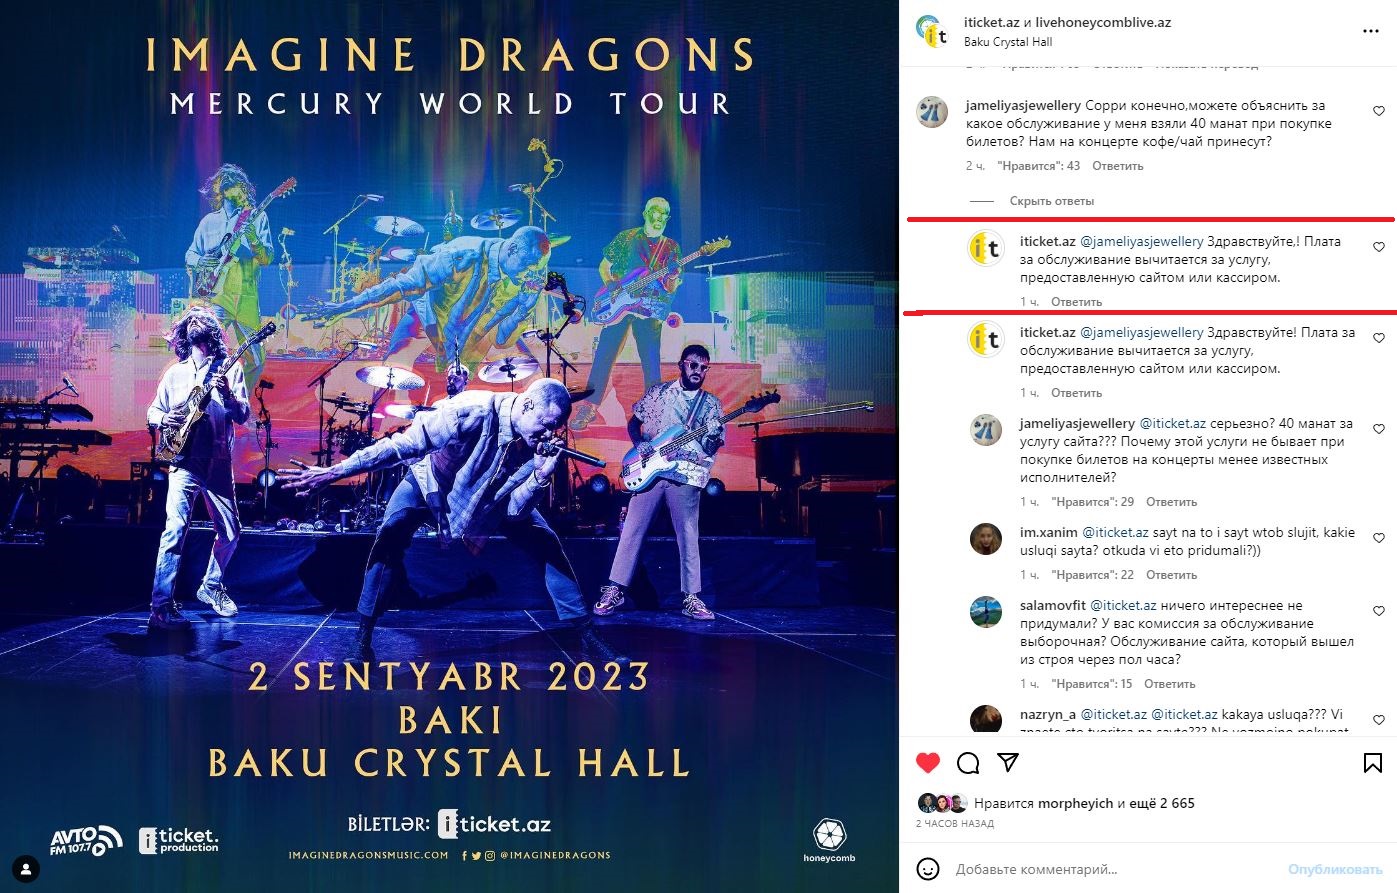Show likes on comment Нравится: 29
This screenshot has width=1397, height=893.
[1092, 502]
